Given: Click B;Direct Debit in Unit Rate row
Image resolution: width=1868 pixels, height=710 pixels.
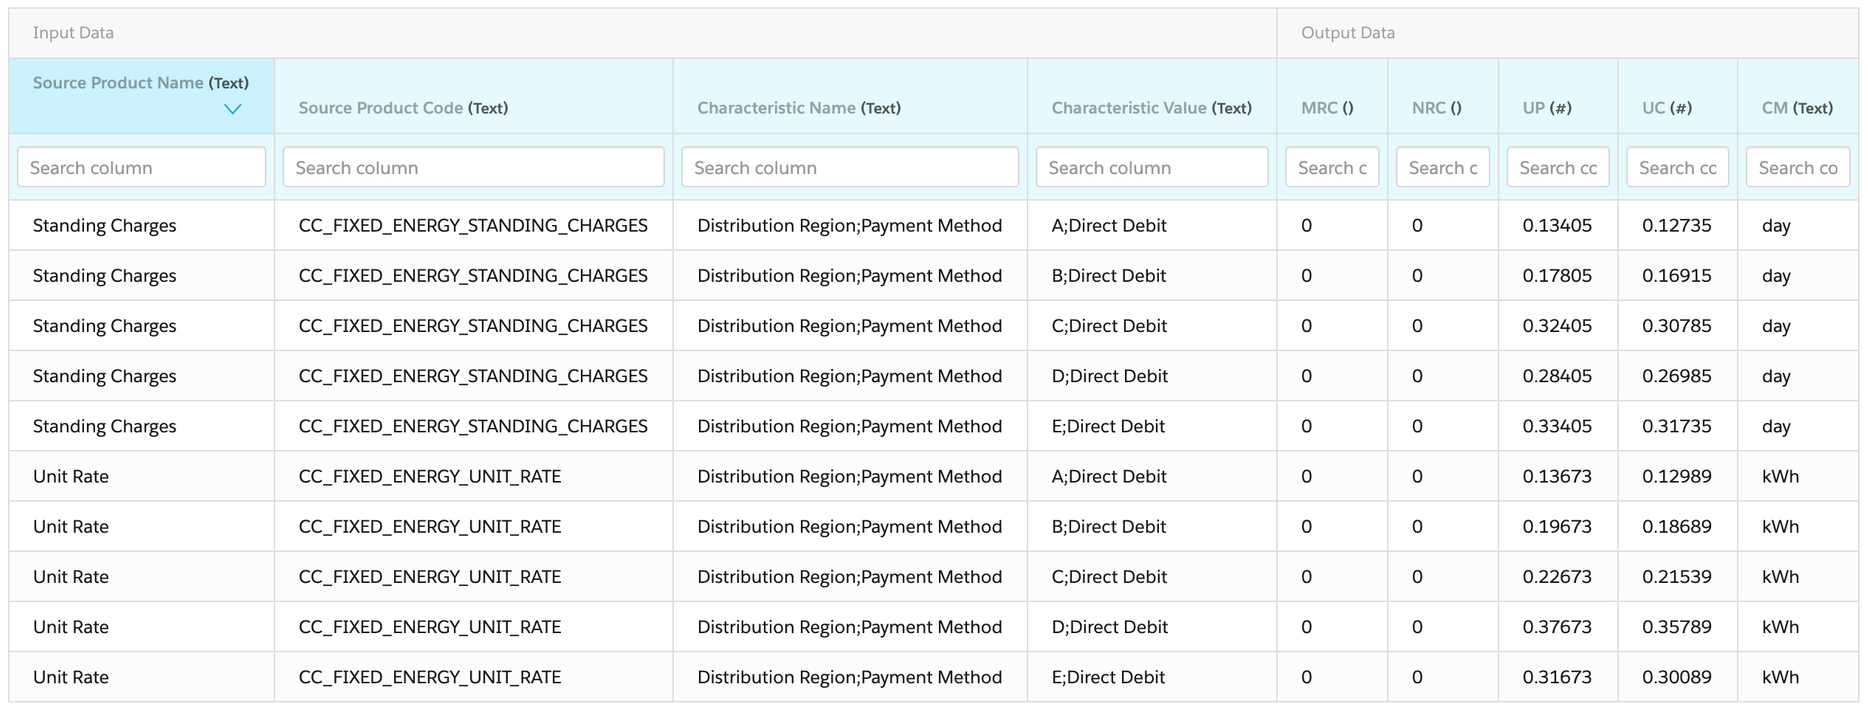Looking at the screenshot, I should [x=1109, y=526].
